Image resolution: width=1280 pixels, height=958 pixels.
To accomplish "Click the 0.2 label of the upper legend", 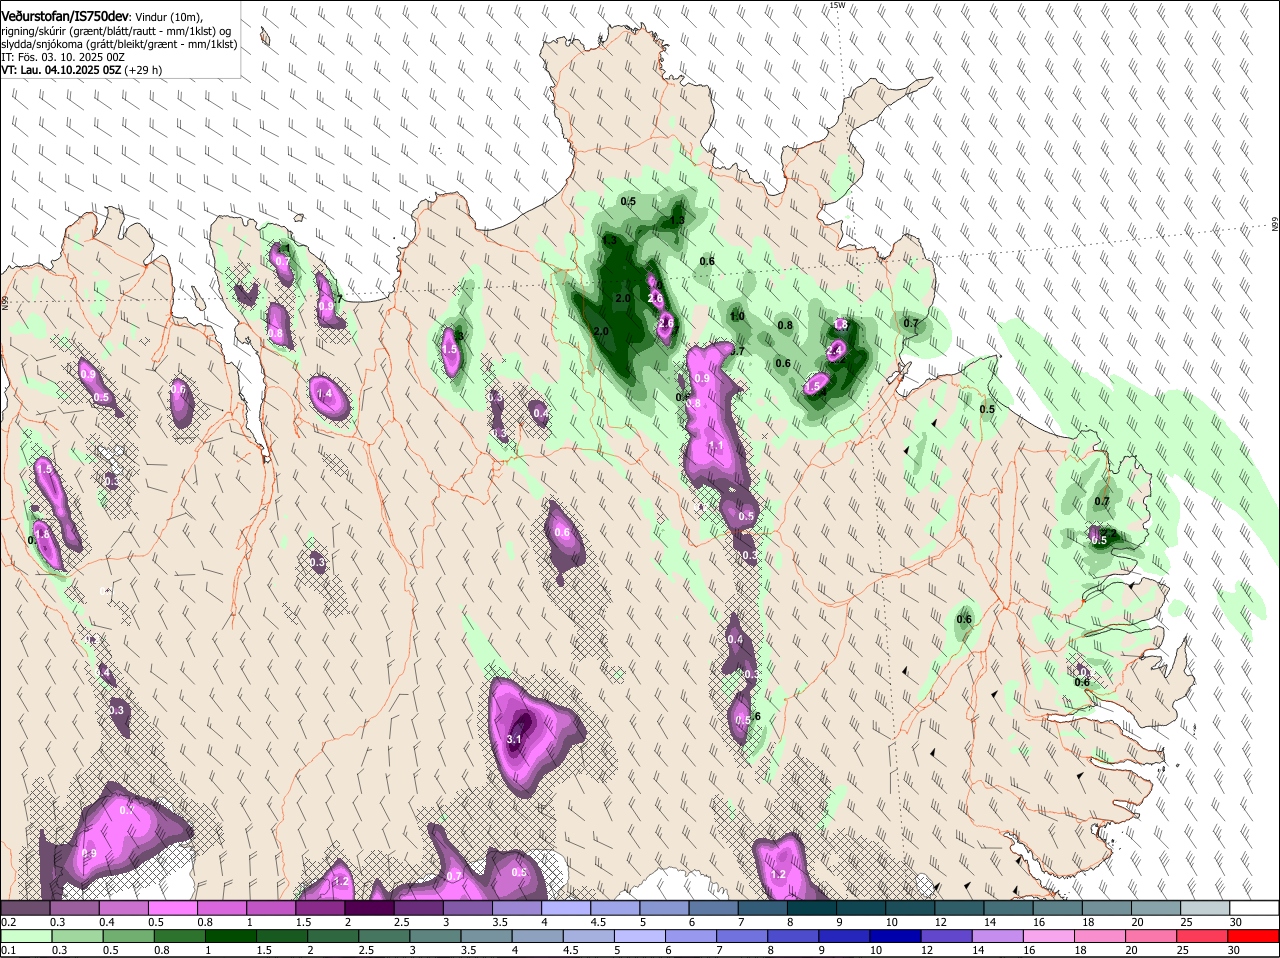I will (x=8, y=922).
